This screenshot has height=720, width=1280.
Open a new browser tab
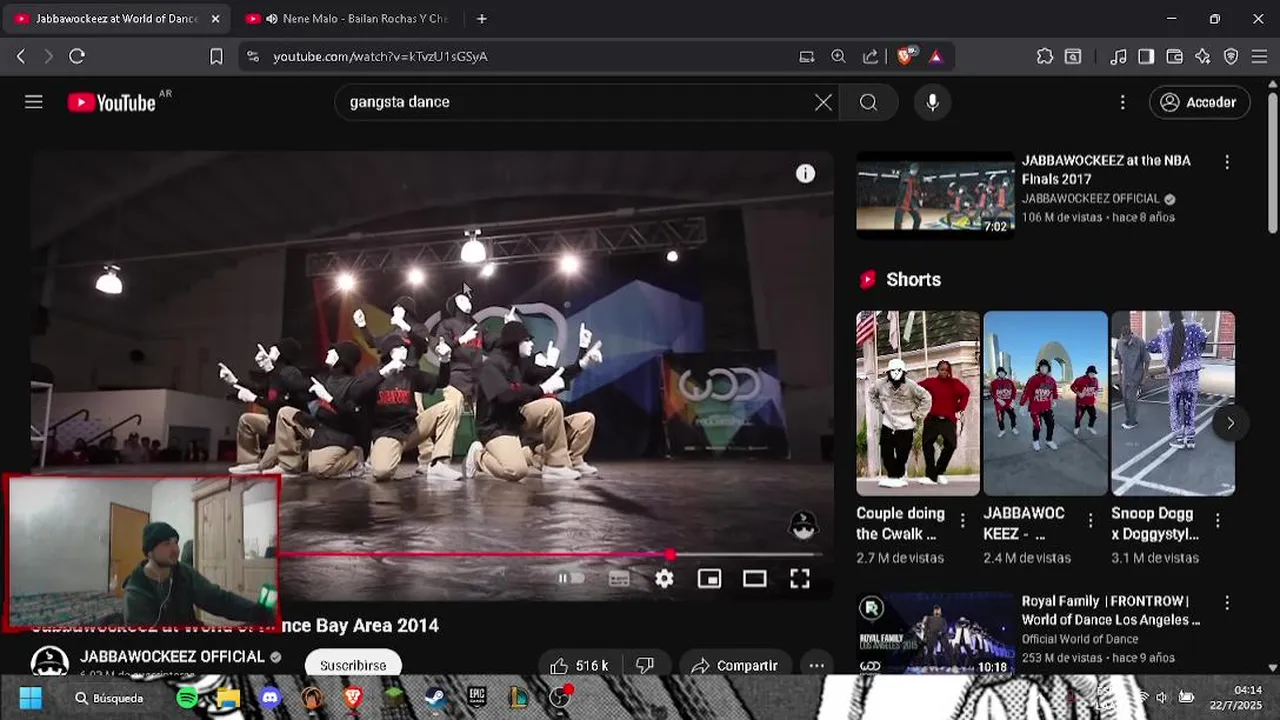[482, 19]
